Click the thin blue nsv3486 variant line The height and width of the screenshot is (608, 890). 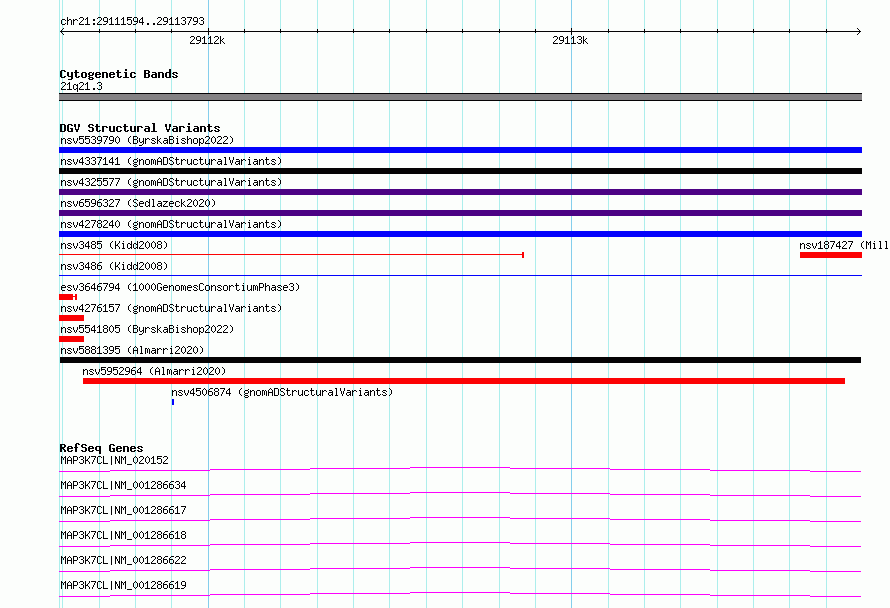(x=460, y=276)
